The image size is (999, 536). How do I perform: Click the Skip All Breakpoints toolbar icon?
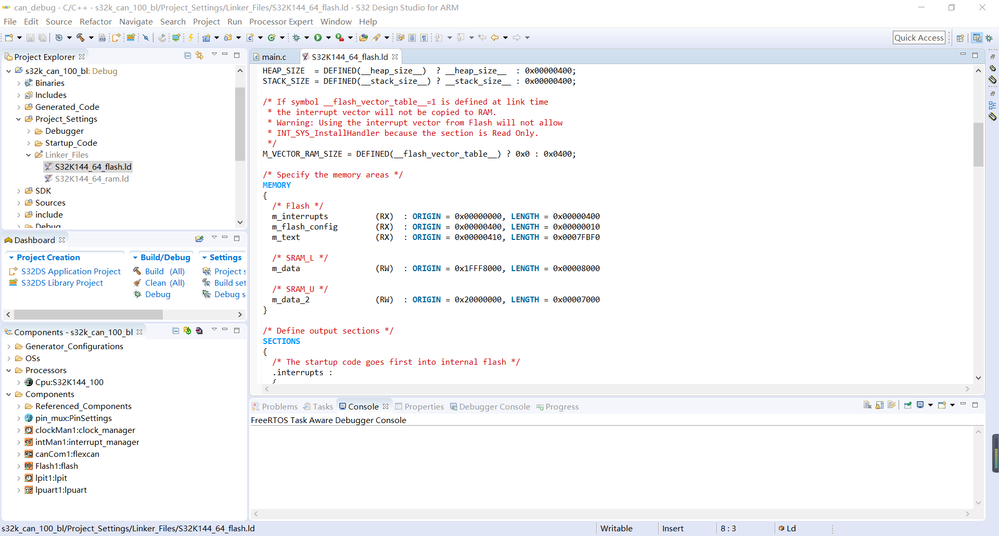pos(146,38)
